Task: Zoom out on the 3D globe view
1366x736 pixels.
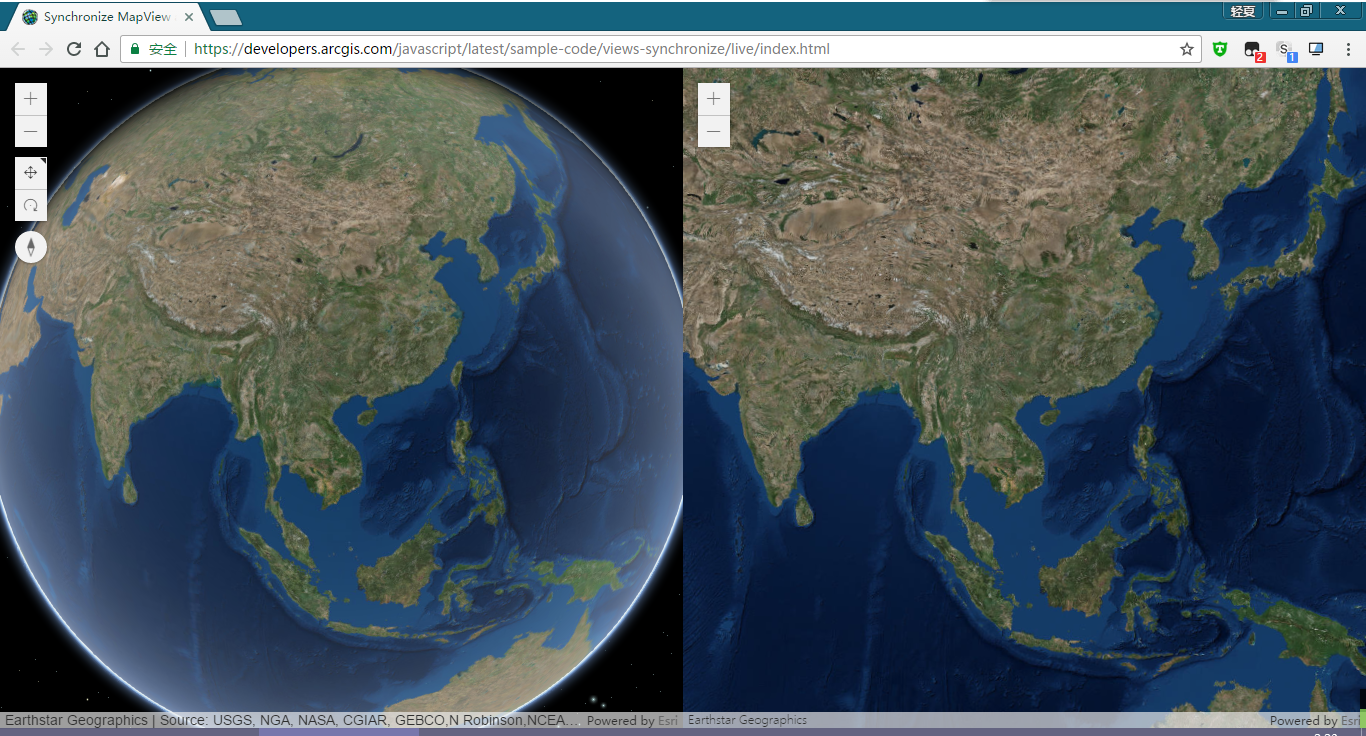Action: (31, 132)
